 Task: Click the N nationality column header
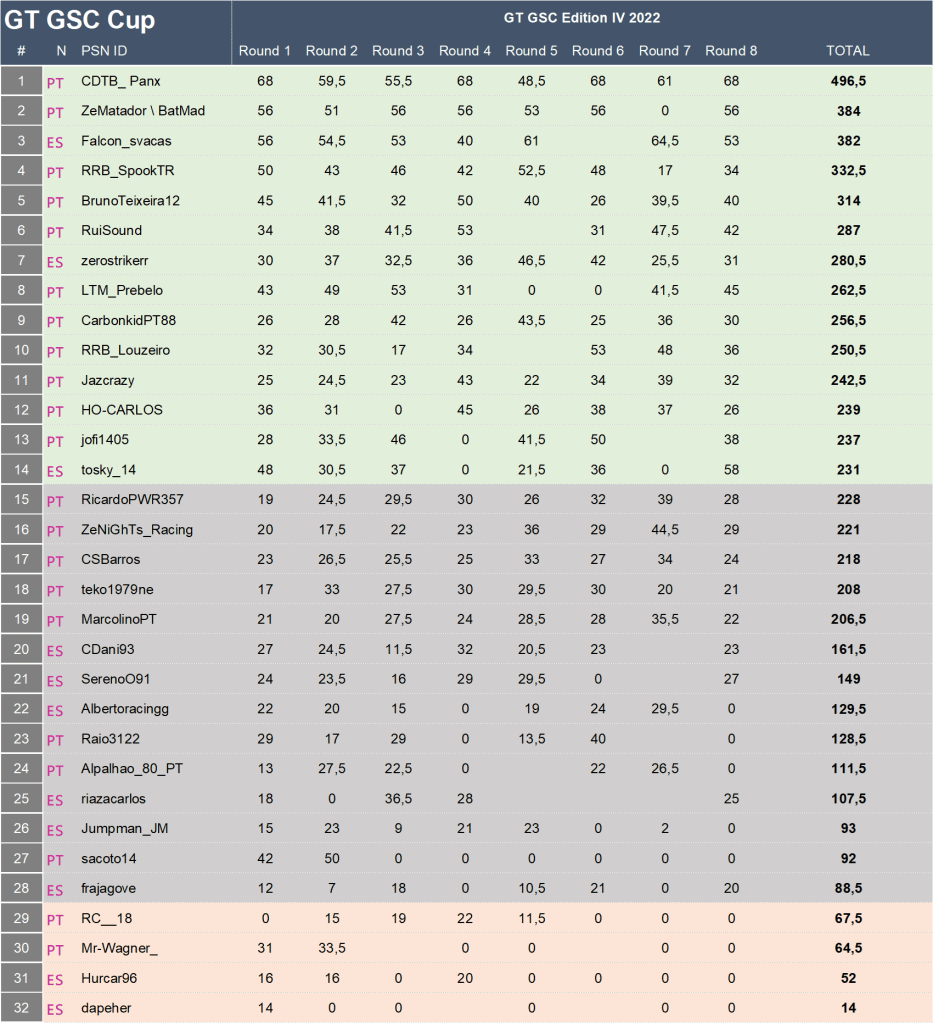click(61, 51)
